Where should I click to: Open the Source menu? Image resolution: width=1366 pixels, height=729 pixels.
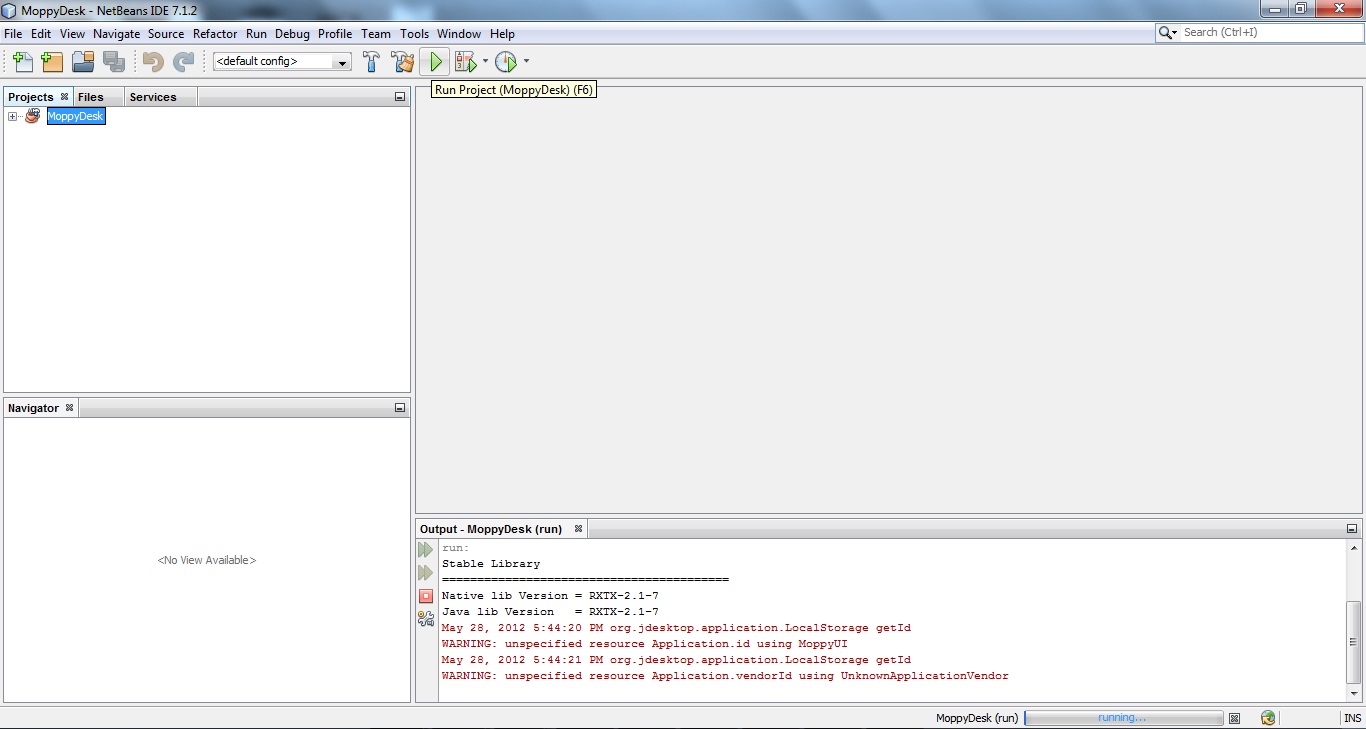(166, 34)
